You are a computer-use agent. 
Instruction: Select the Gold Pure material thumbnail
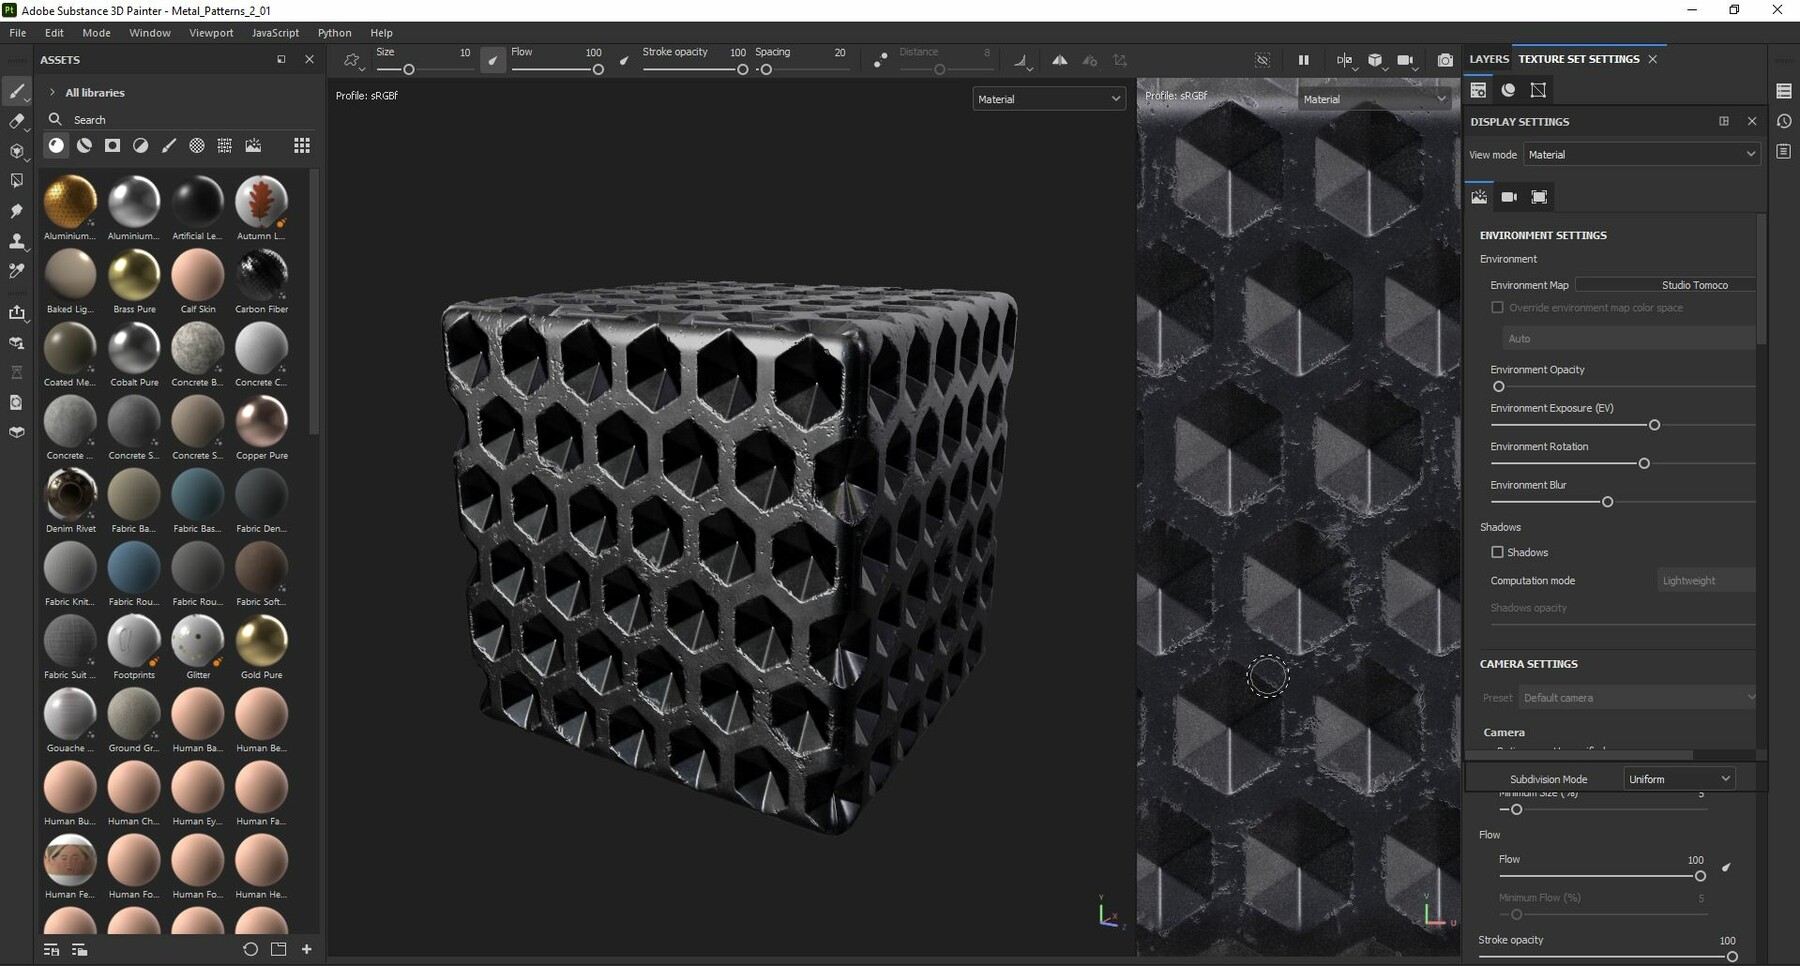pyautogui.click(x=261, y=641)
